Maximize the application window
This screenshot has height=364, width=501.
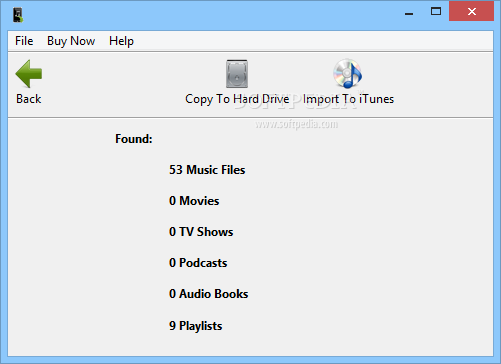436,11
